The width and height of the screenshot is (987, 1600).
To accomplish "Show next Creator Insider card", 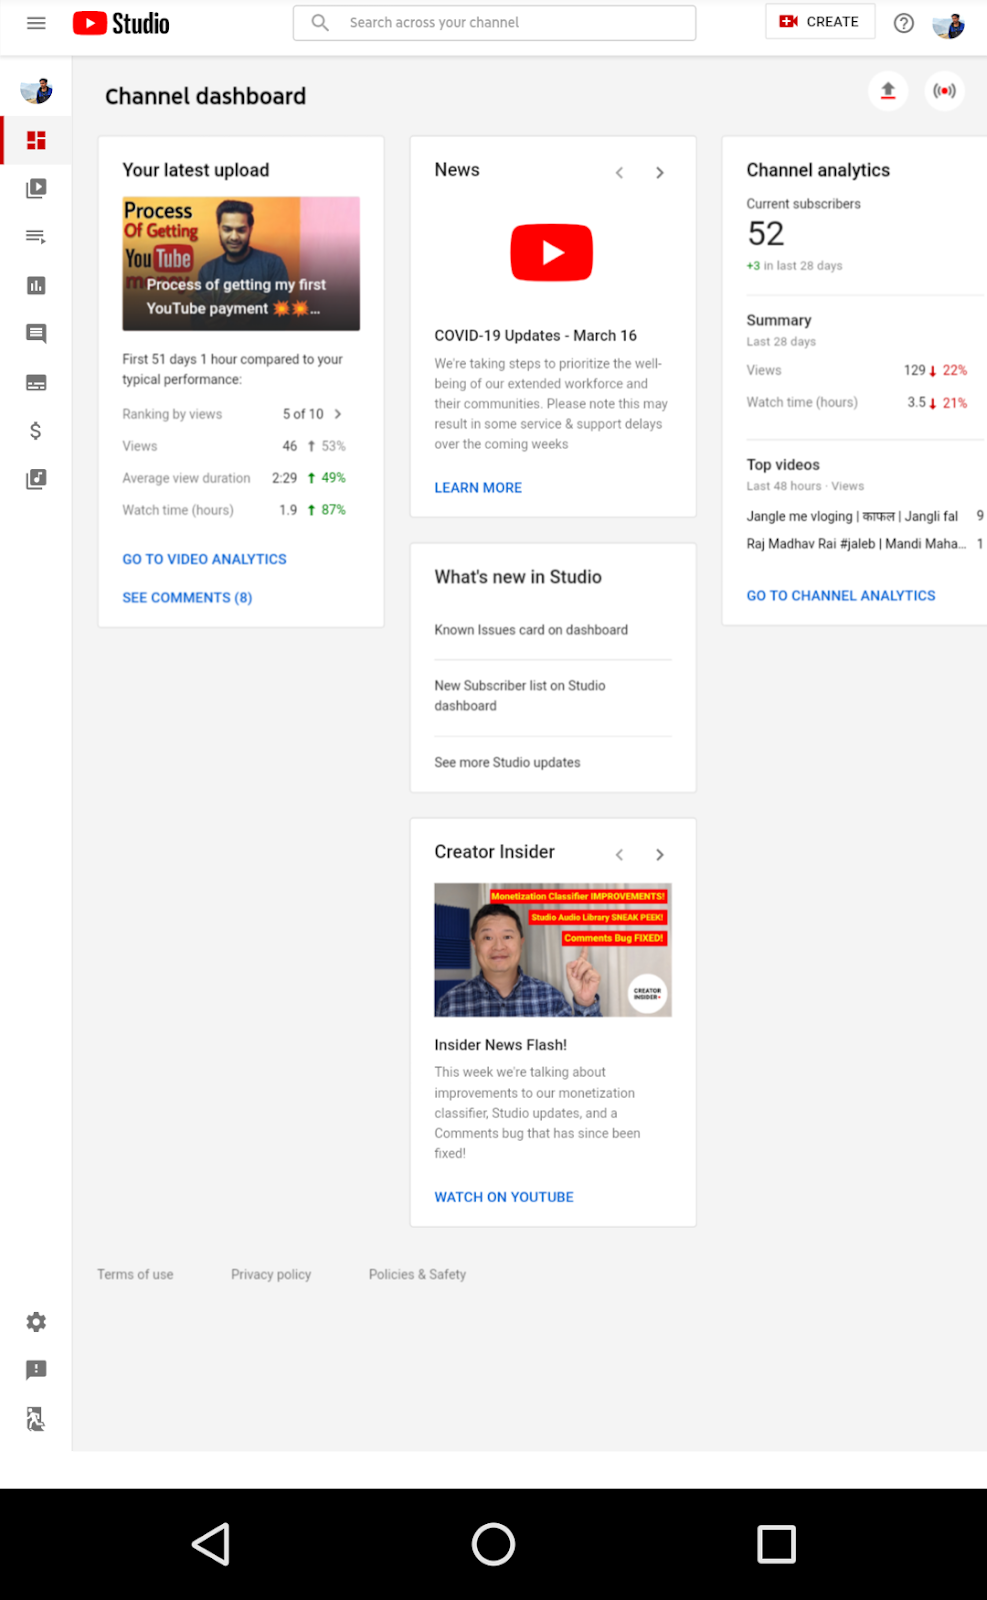I will tap(660, 855).
